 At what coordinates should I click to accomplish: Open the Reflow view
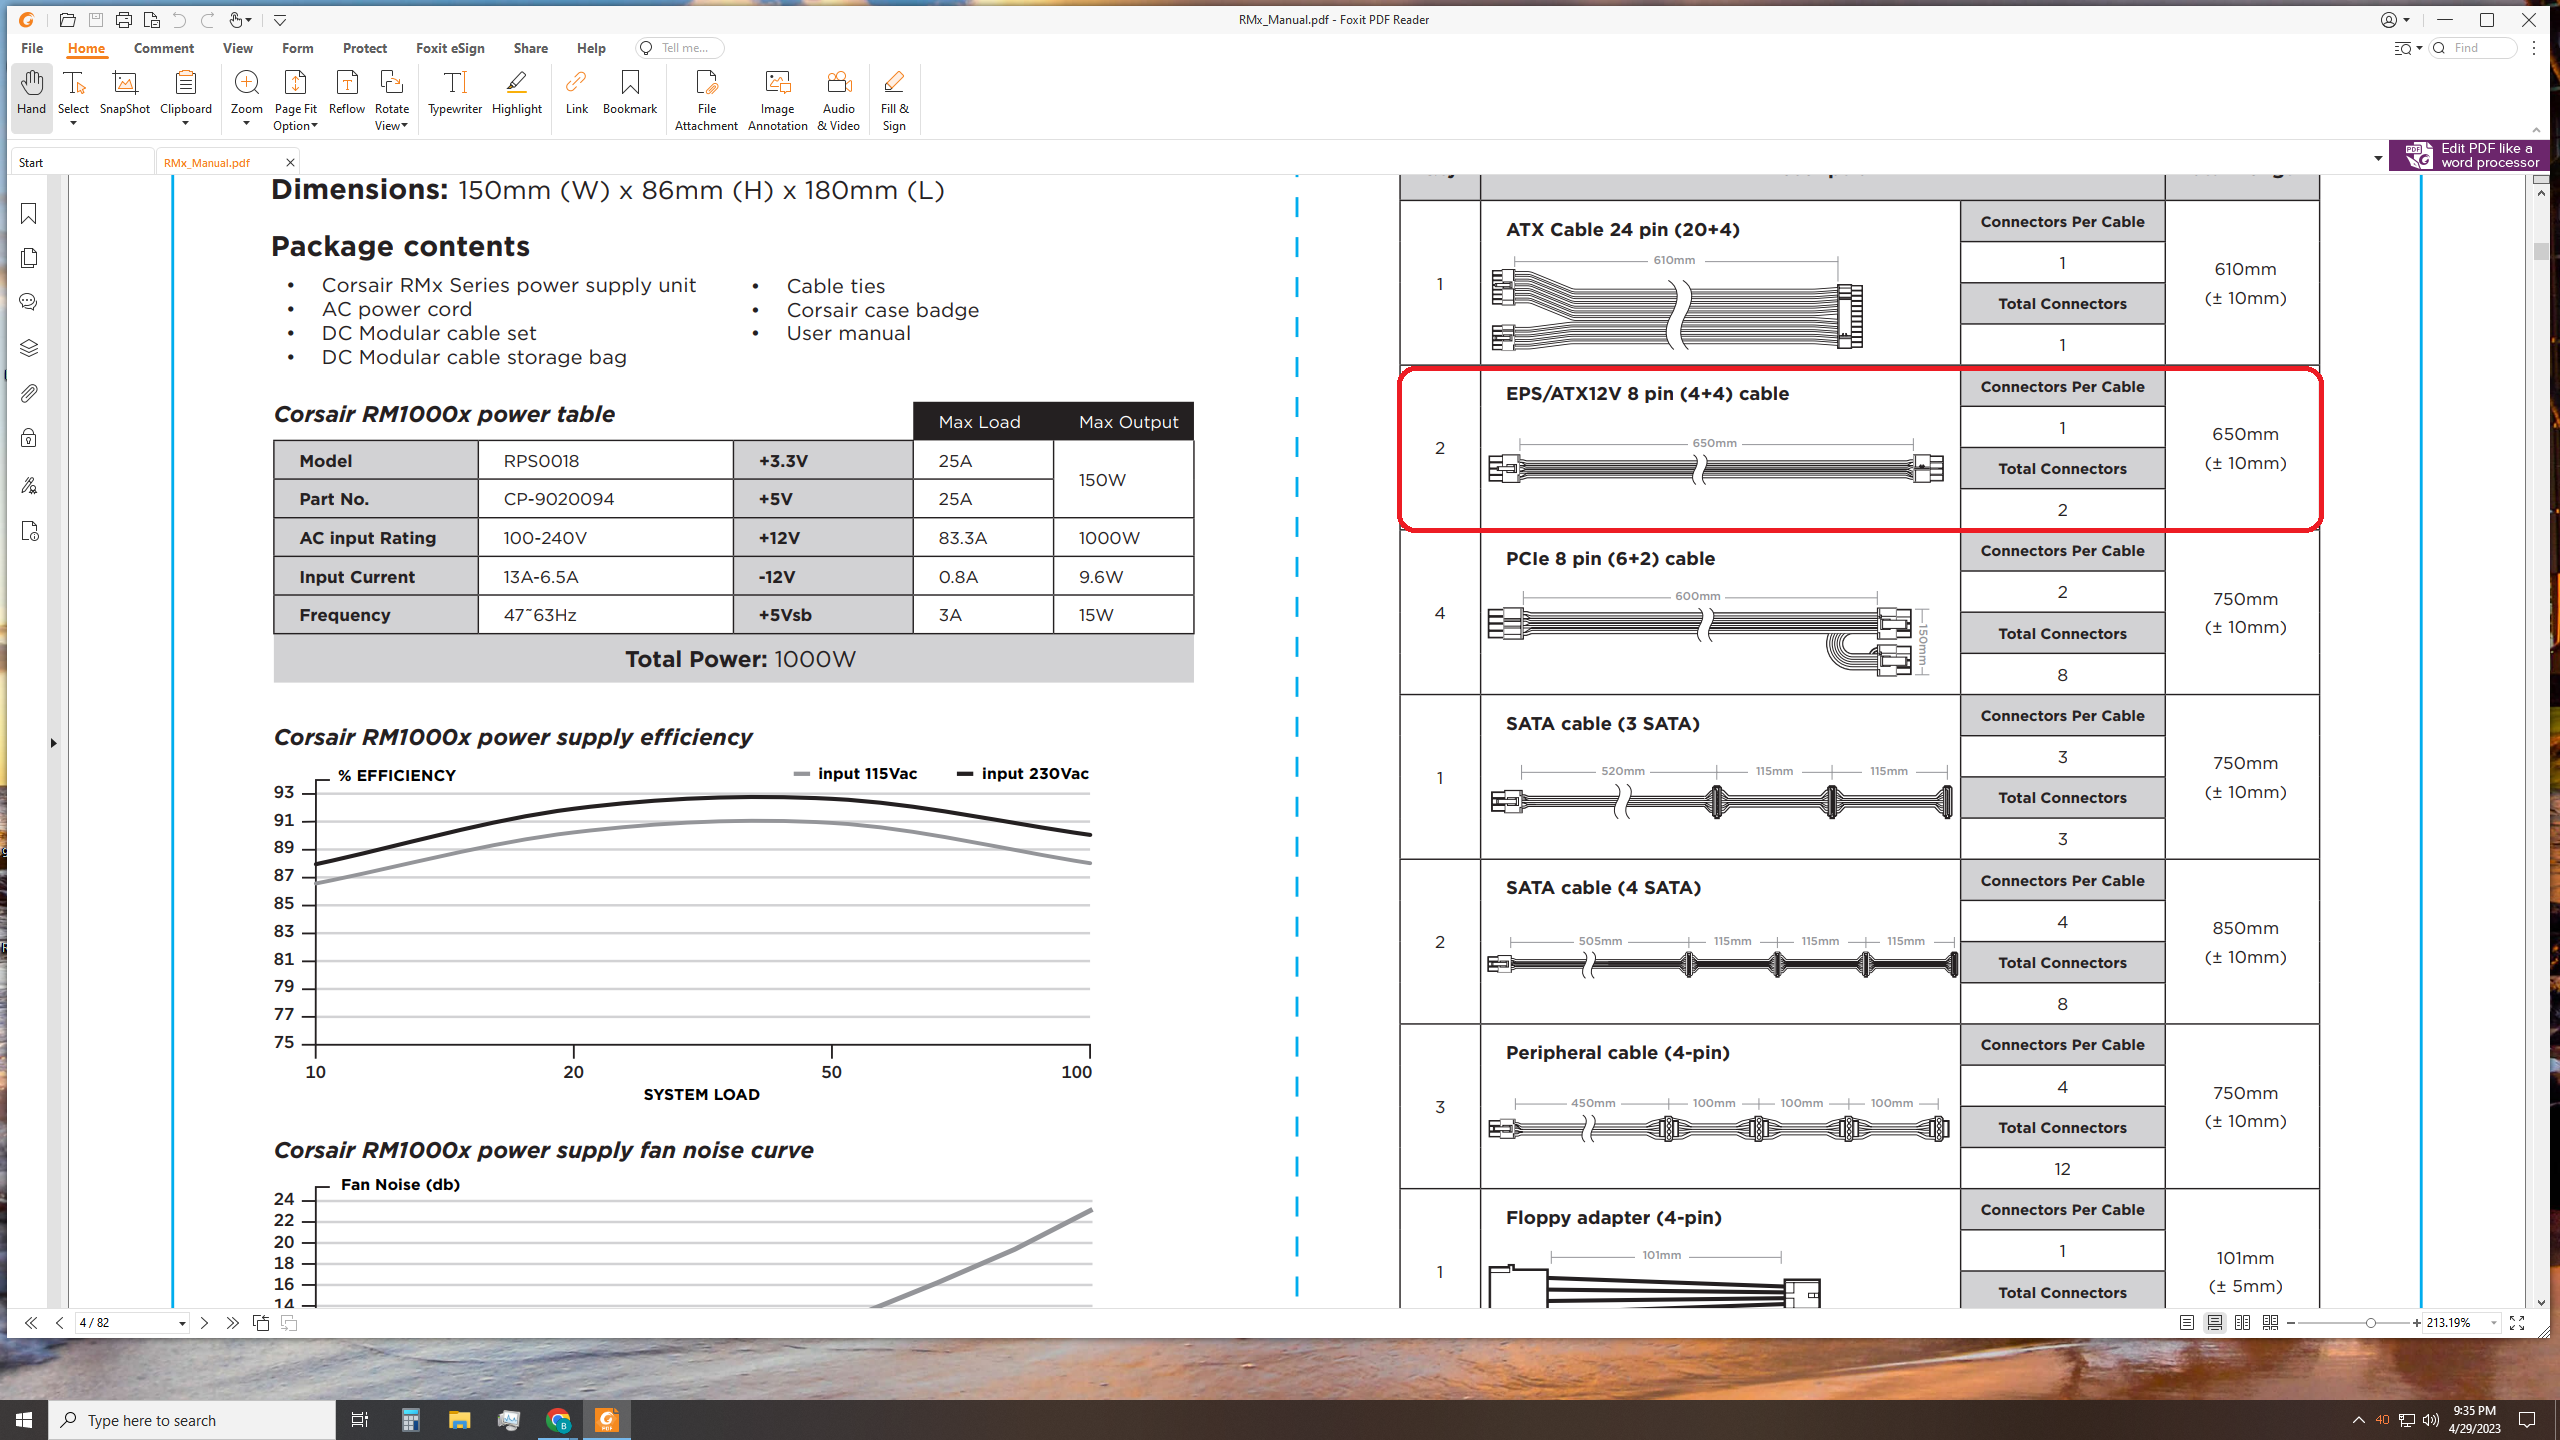347,93
